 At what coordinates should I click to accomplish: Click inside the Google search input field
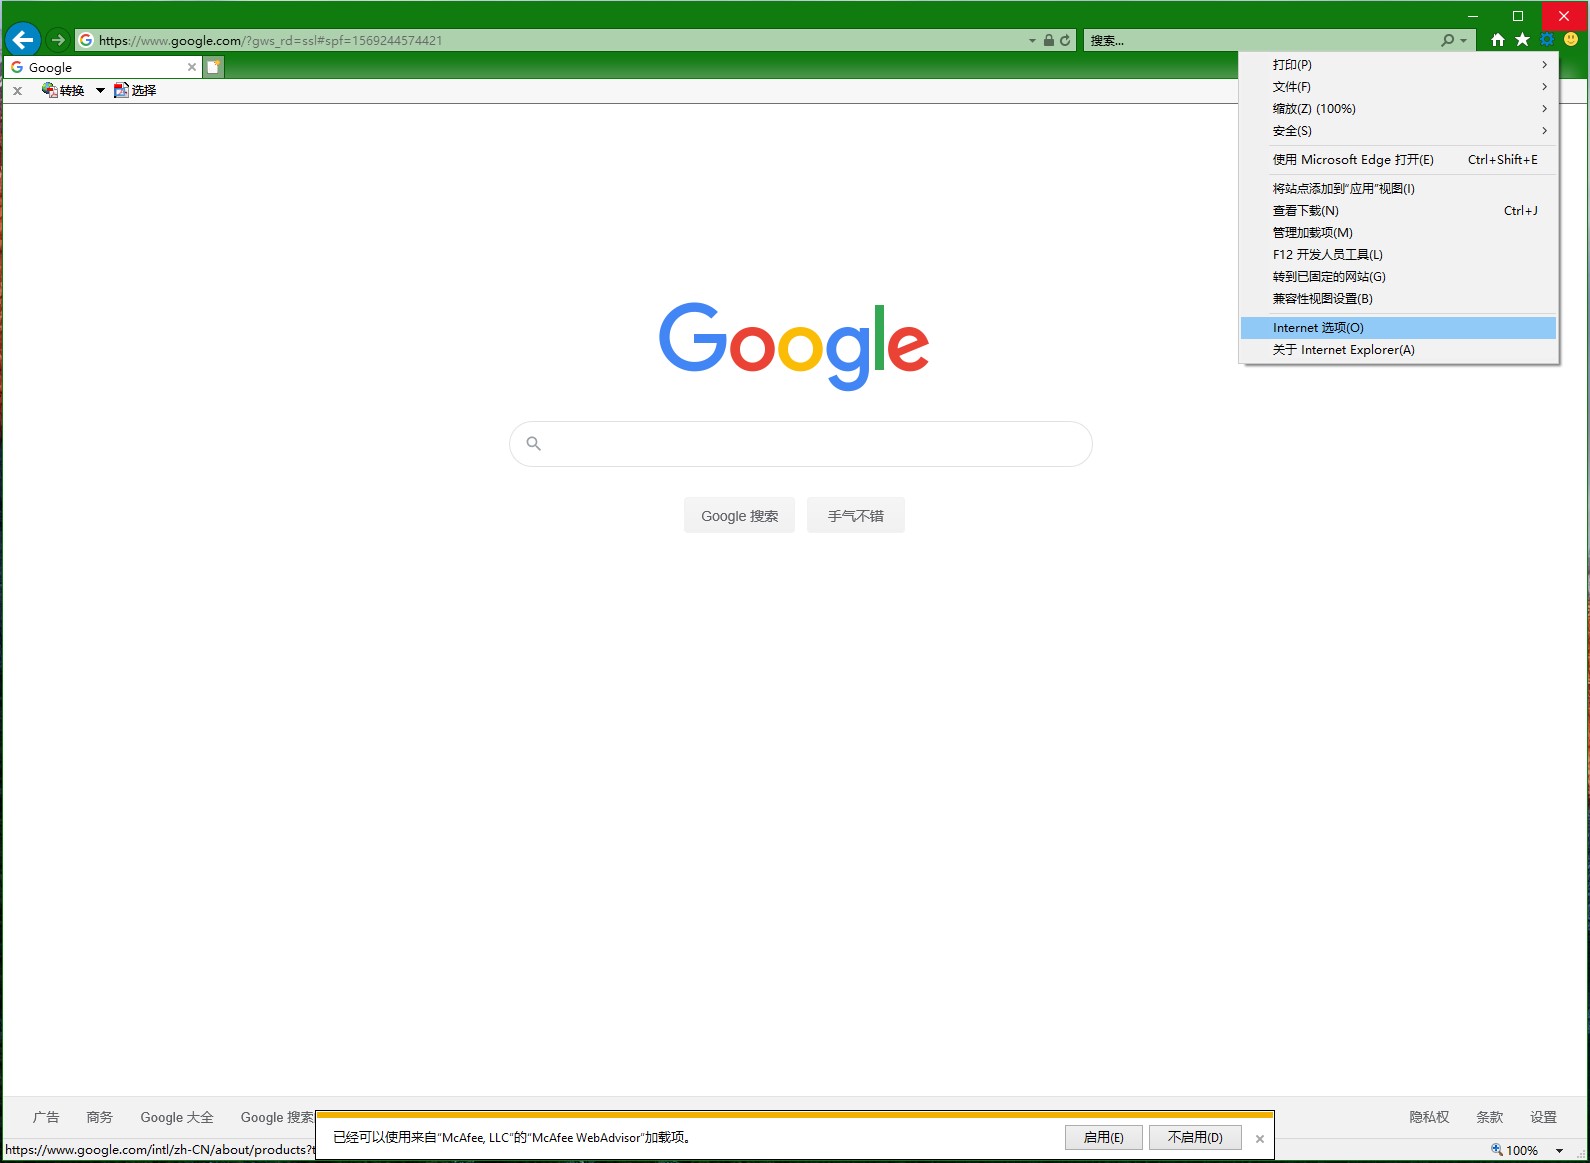801,444
